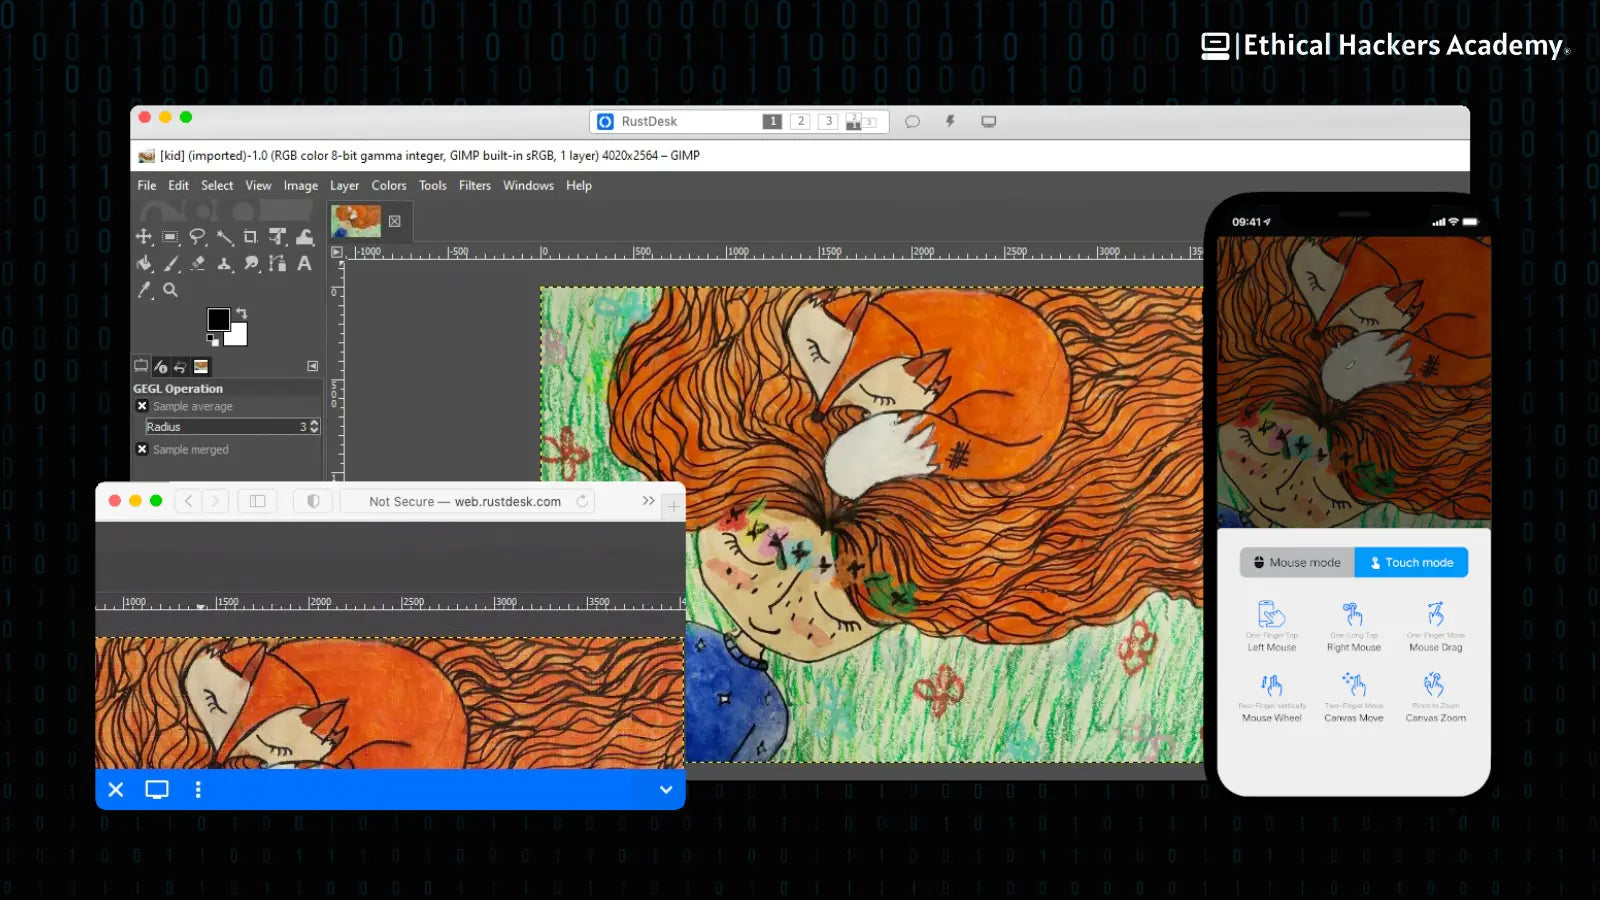Select the Free Select lasso tool
The height and width of the screenshot is (900, 1600).
pos(197,237)
